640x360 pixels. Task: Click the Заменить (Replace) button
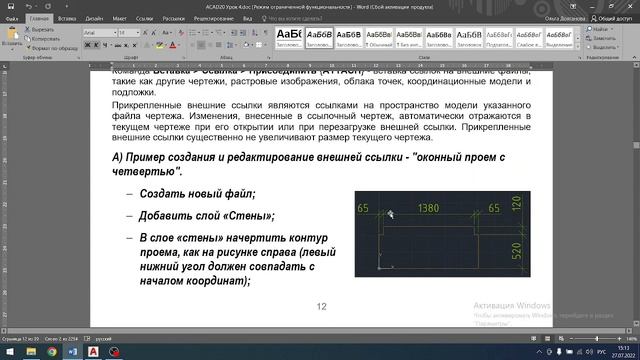(601, 38)
